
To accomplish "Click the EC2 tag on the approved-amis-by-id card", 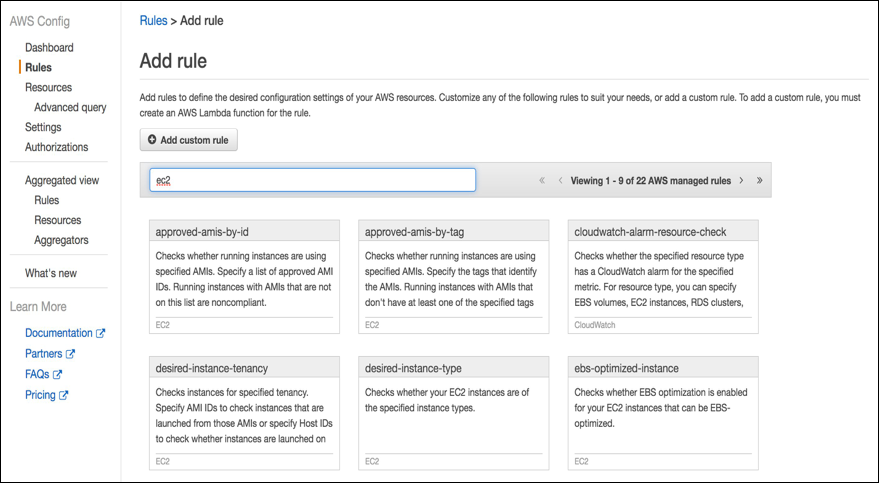I will pyautogui.click(x=163, y=325).
